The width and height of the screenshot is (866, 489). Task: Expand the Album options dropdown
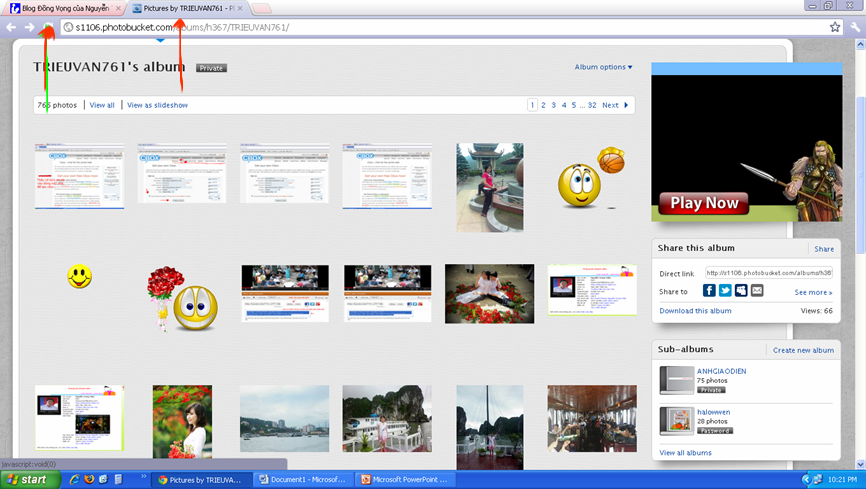click(603, 67)
